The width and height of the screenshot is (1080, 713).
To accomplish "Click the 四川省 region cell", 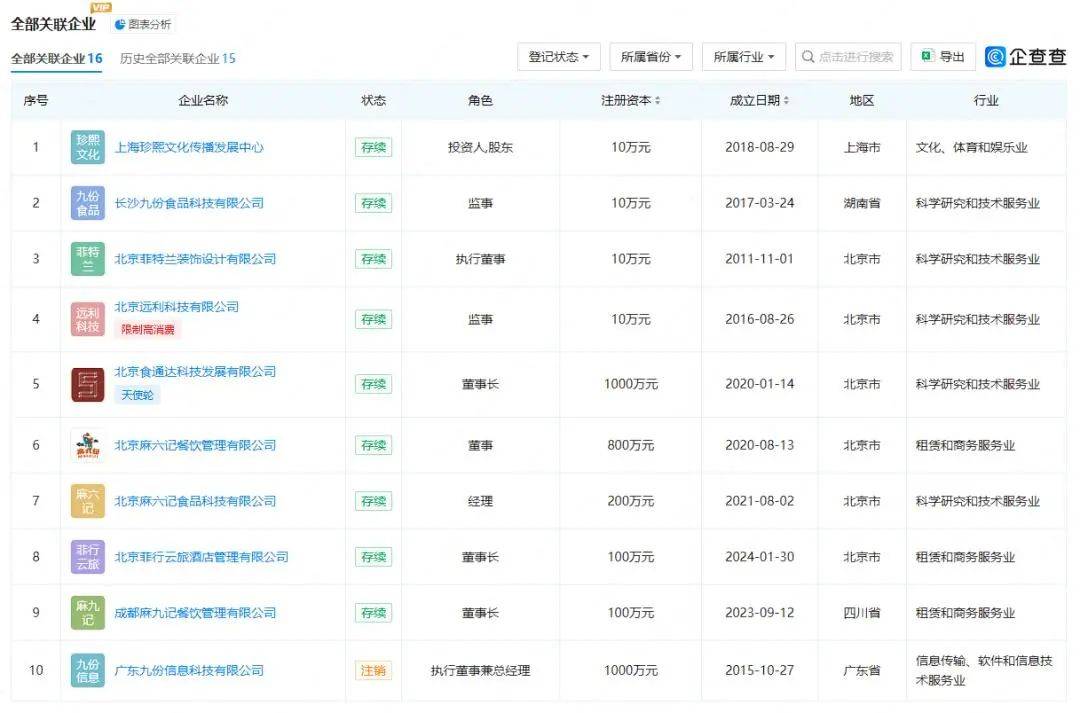I will (x=862, y=613).
